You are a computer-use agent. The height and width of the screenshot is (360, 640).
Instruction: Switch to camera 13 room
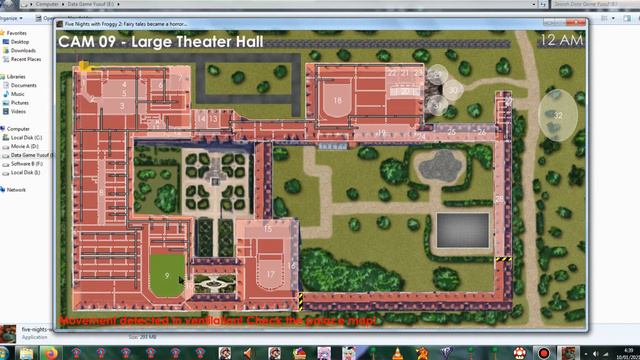coord(213,119)
